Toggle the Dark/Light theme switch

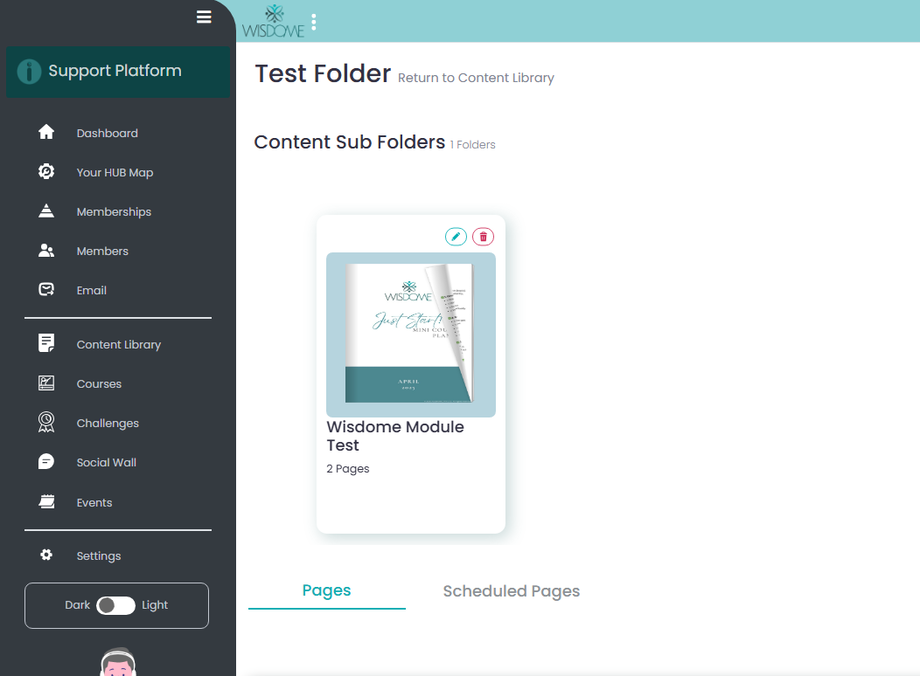pyautogui.click(x=116, y=605)
